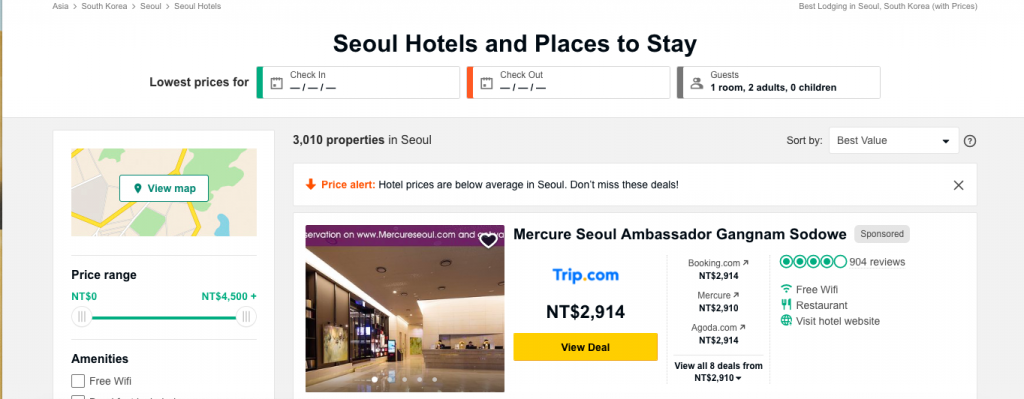Expand View all 8 deals list

[718, 372]
